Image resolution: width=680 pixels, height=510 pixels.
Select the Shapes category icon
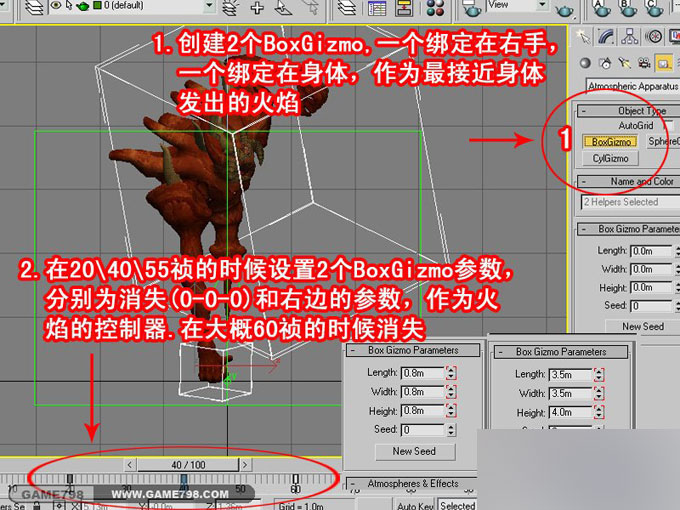pos(605,63)
